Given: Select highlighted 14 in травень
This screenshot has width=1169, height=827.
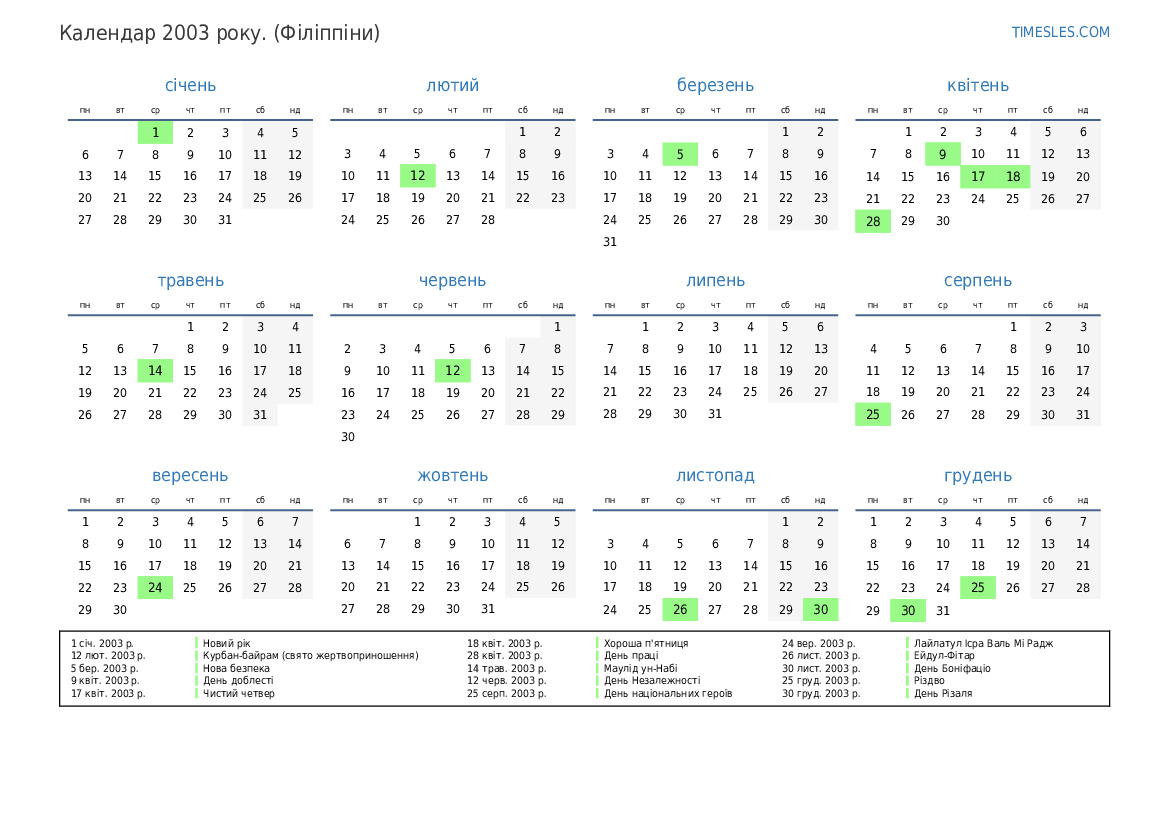Looking at the screenshot, I should click(x=155, y=371).
